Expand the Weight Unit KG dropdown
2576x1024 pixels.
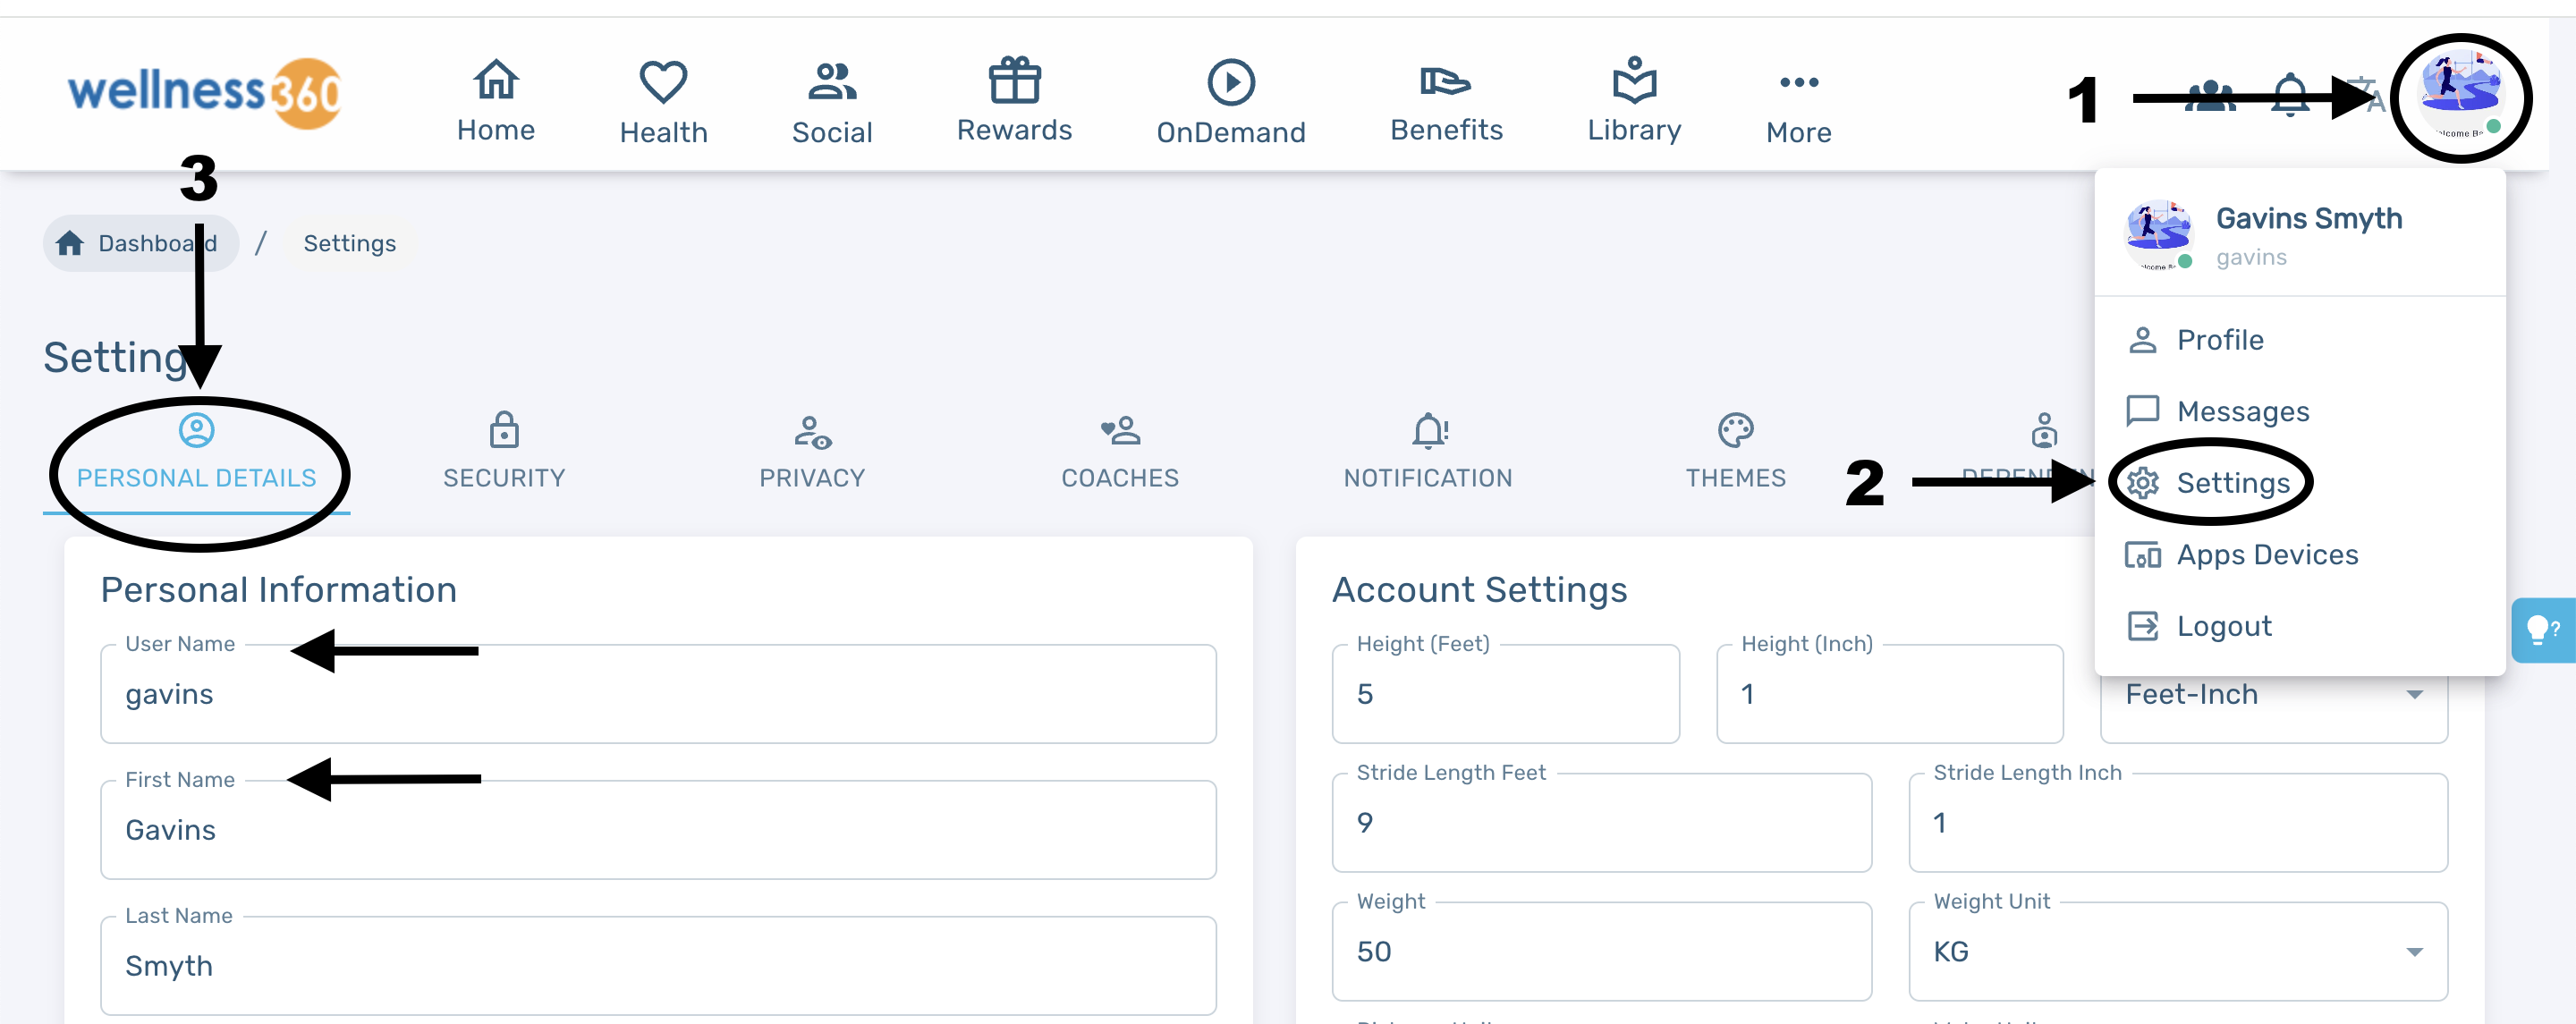[x=2177, y=951]
